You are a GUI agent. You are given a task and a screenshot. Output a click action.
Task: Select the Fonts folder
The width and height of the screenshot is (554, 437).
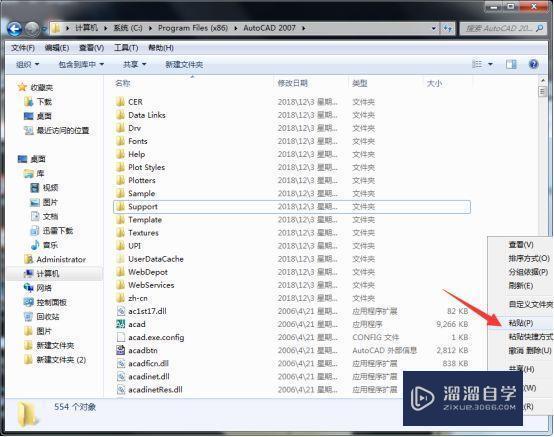tap(137, 141)
